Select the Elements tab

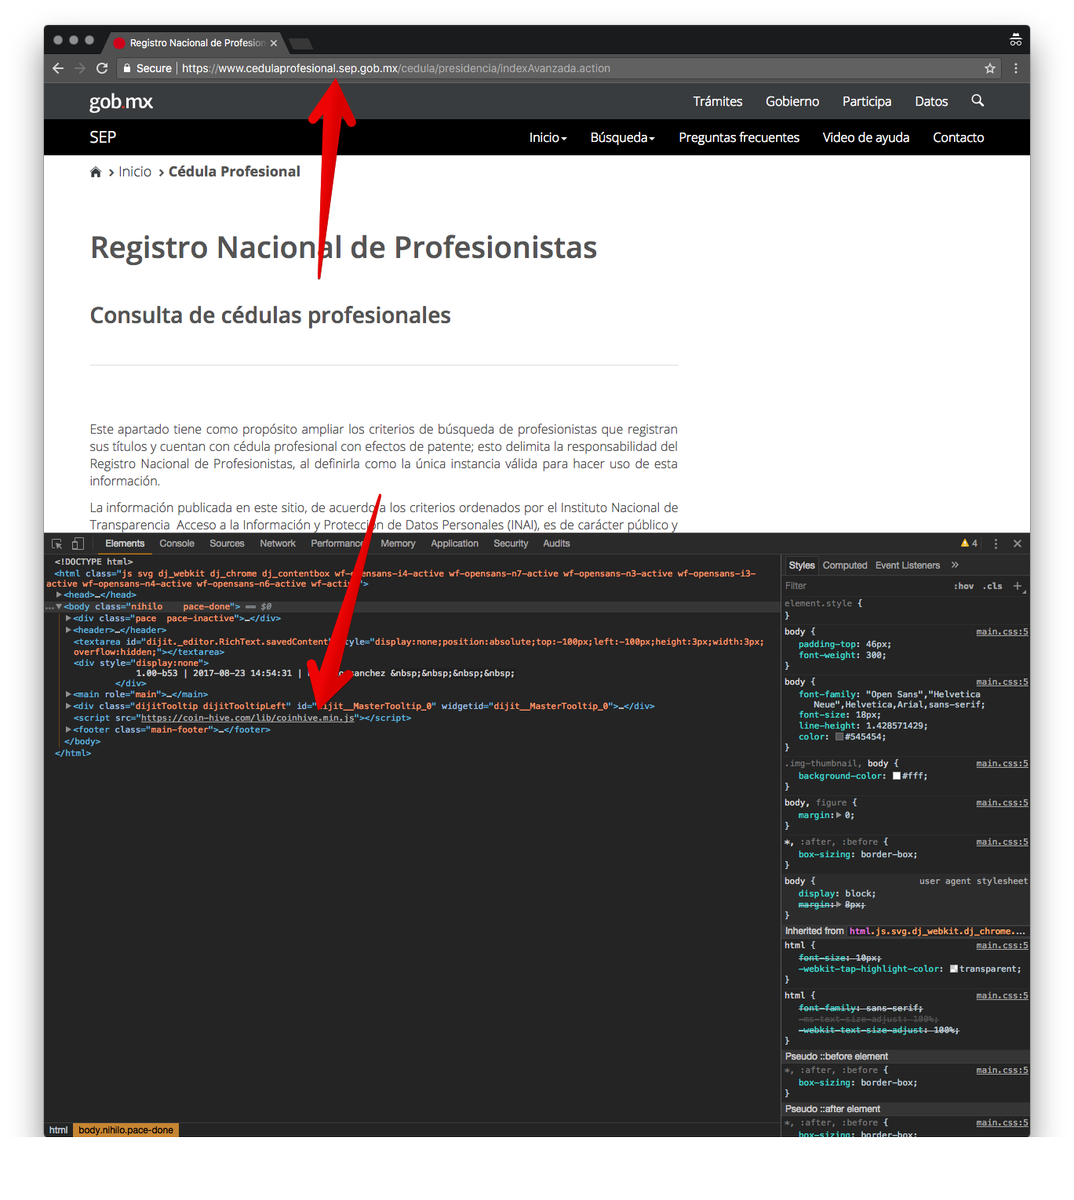point(125,544)
